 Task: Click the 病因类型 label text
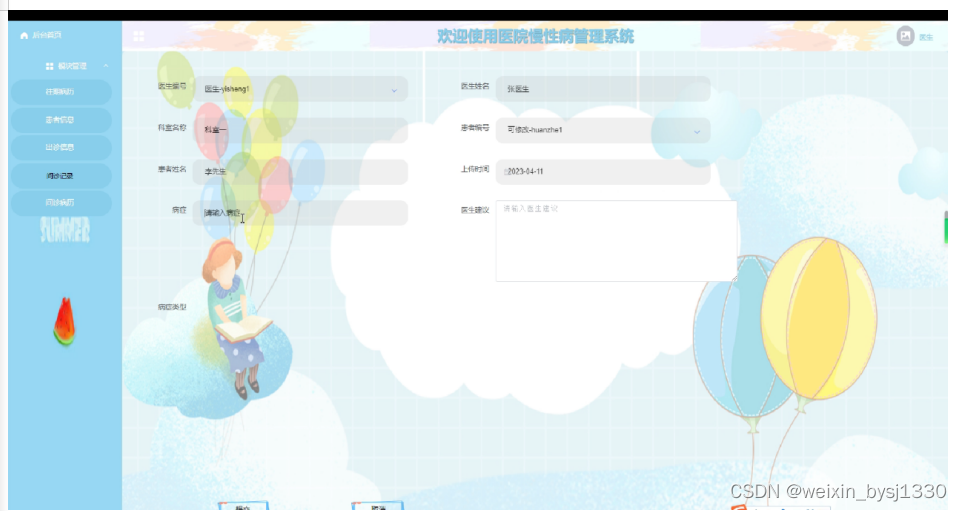[x=172, y=307]
